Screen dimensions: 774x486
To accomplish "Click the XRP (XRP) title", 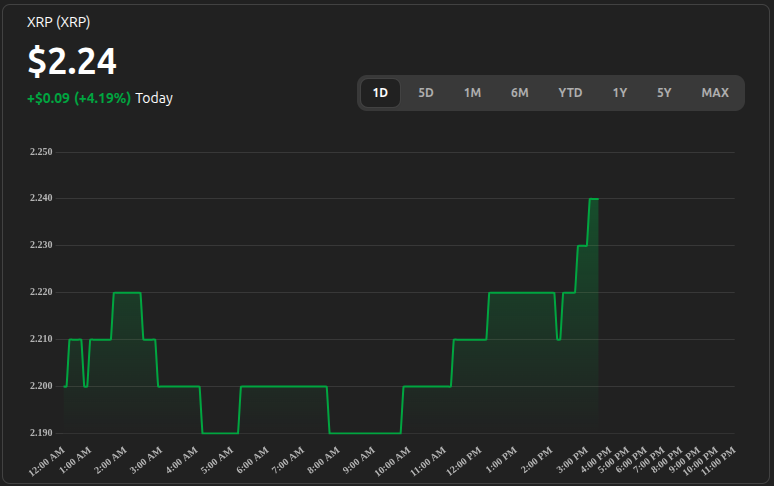I will click(x=58, y=22).
